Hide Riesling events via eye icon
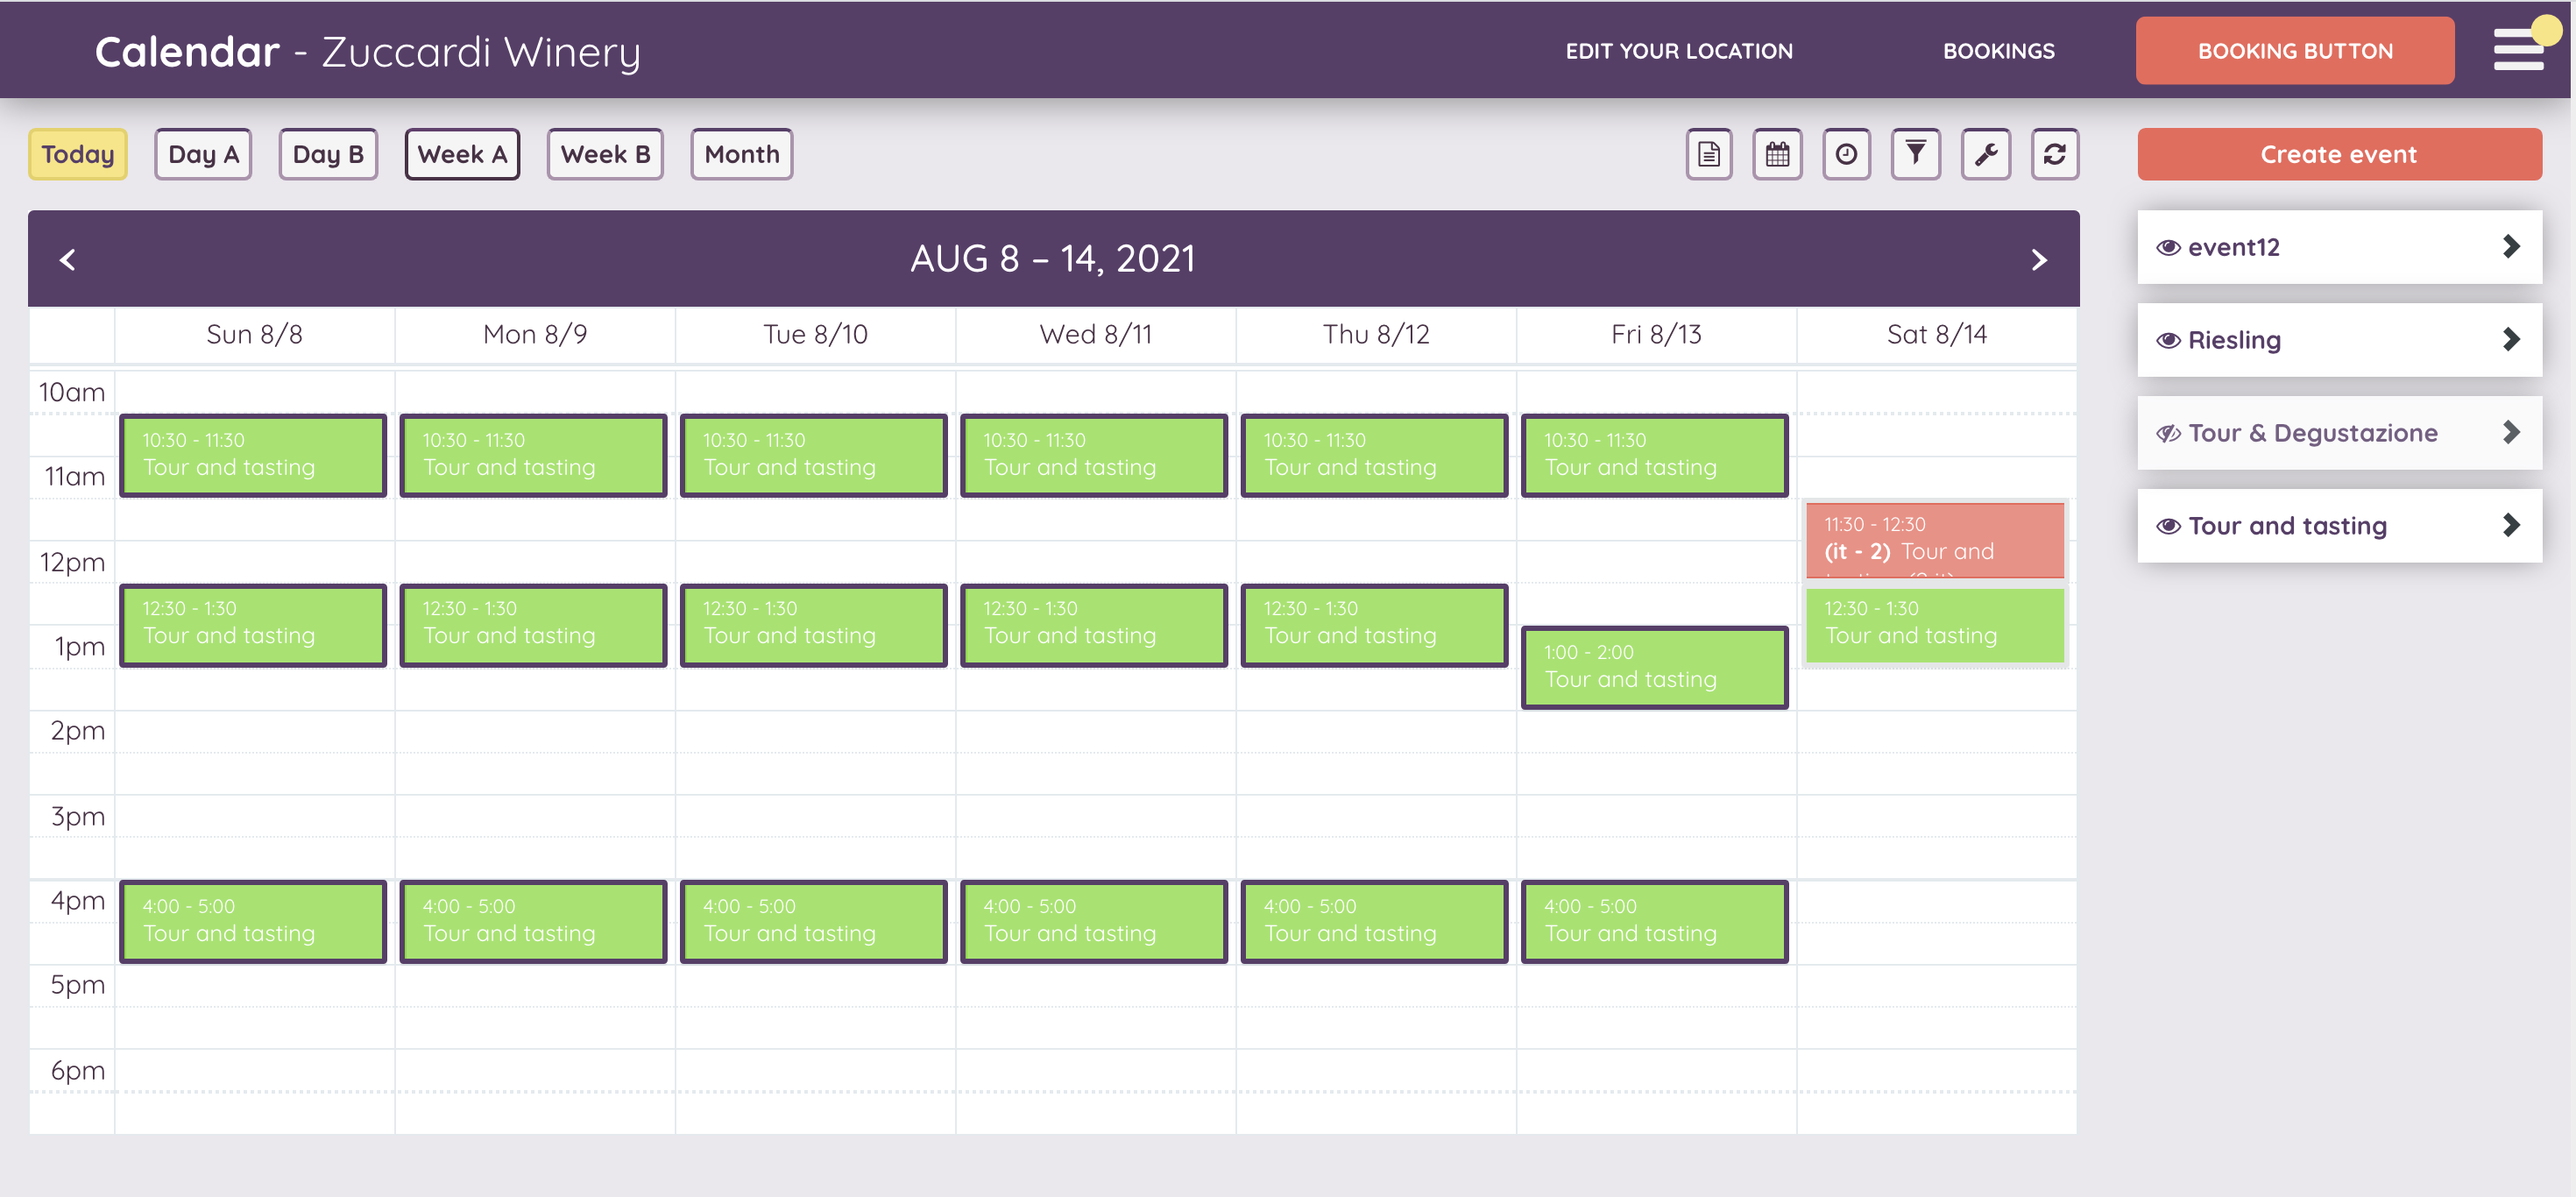 [2168, 341]
